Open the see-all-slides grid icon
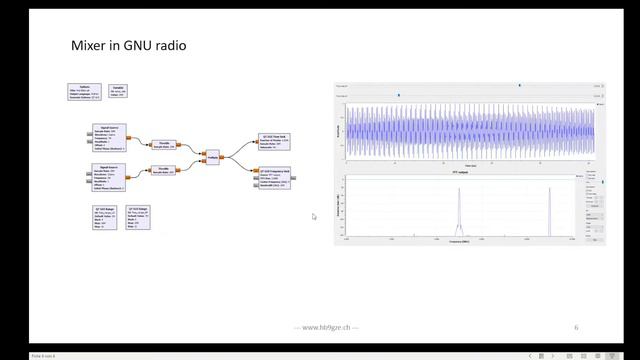Image resolution: width=640 pixels, height=360 pixels. point(541,356)
